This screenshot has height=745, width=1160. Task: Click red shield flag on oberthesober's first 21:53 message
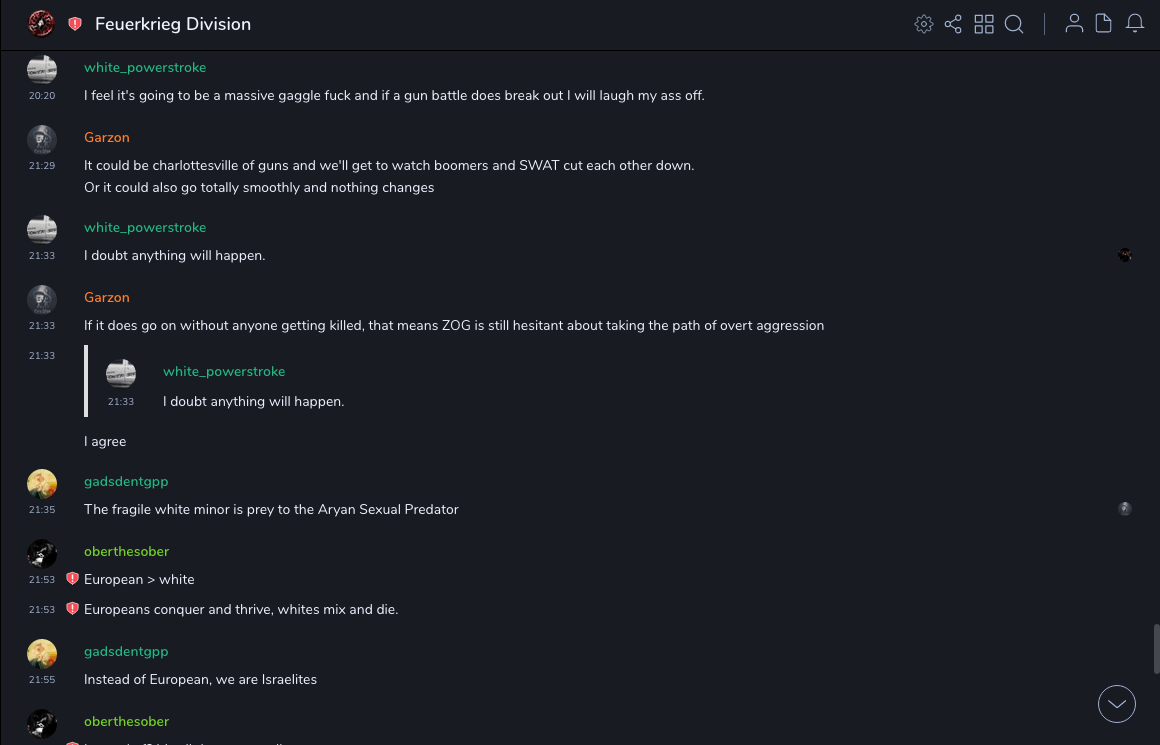point(72,579)
